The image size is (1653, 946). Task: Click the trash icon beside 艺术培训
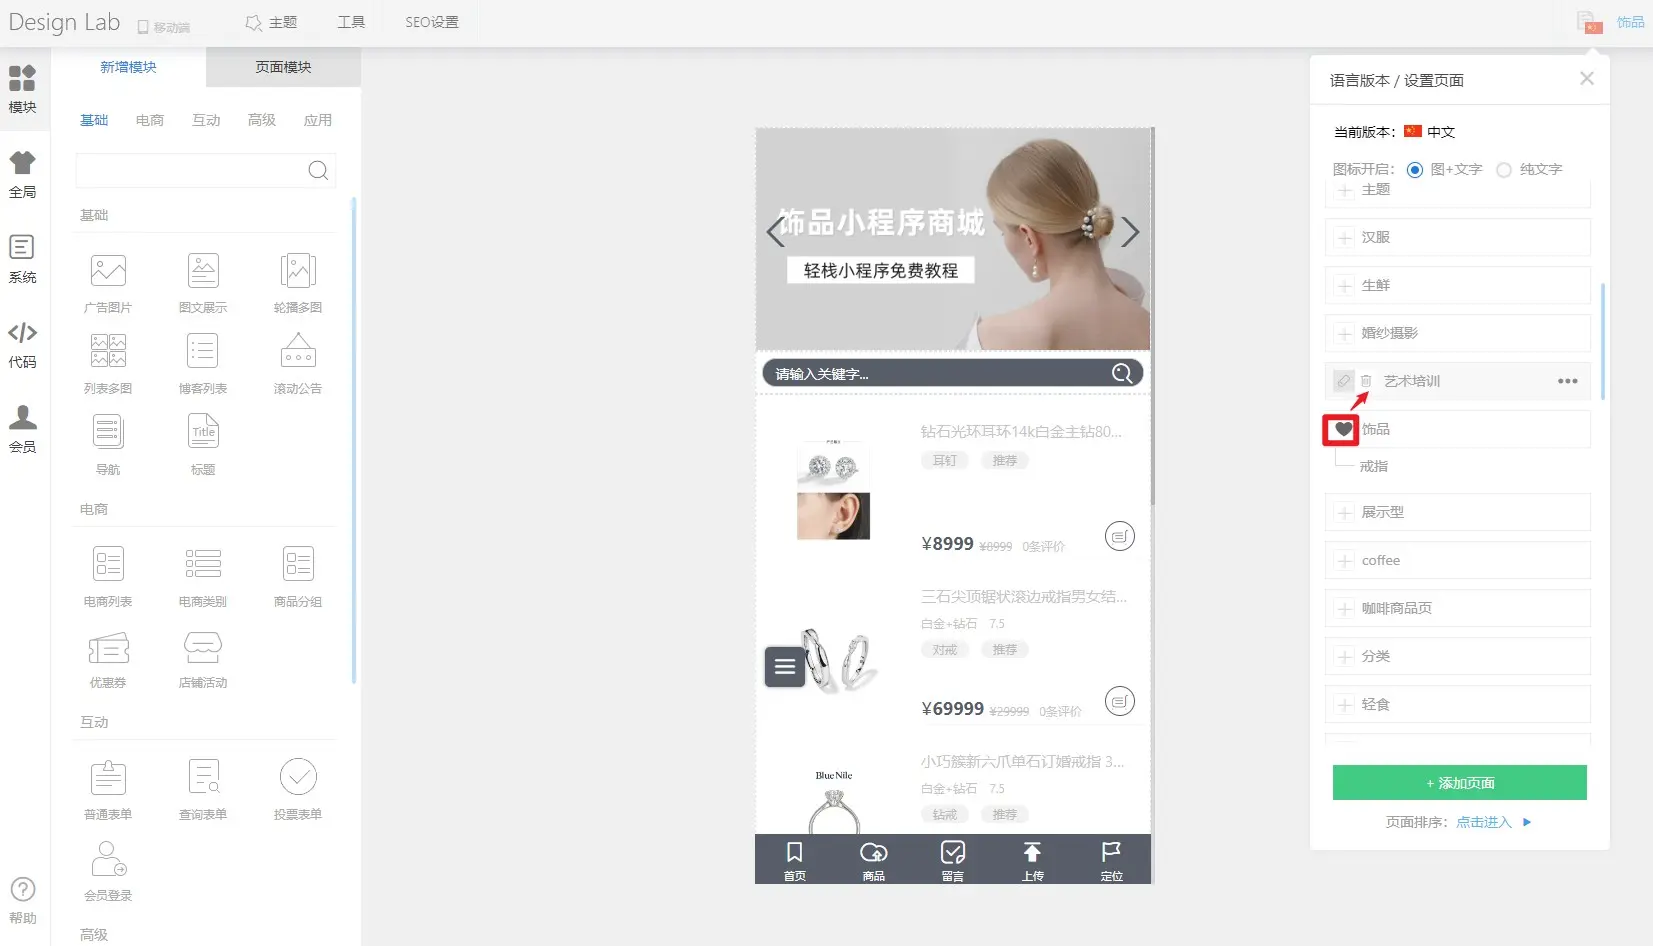[x=1366, y=381]
